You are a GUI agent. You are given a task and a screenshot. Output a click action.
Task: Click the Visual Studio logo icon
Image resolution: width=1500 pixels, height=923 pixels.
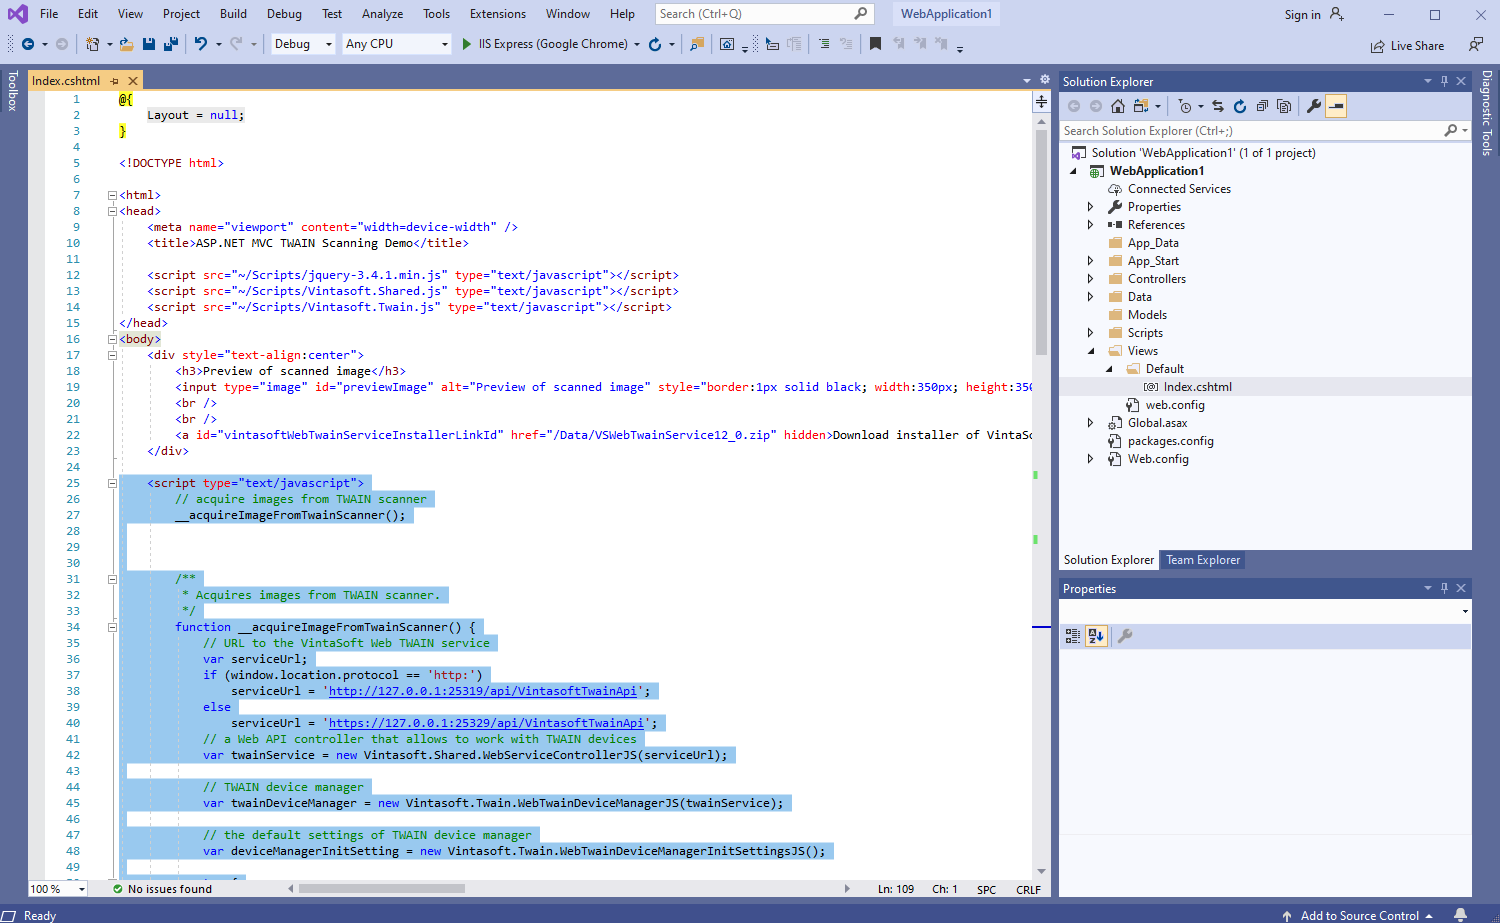[x=18, y=14]
